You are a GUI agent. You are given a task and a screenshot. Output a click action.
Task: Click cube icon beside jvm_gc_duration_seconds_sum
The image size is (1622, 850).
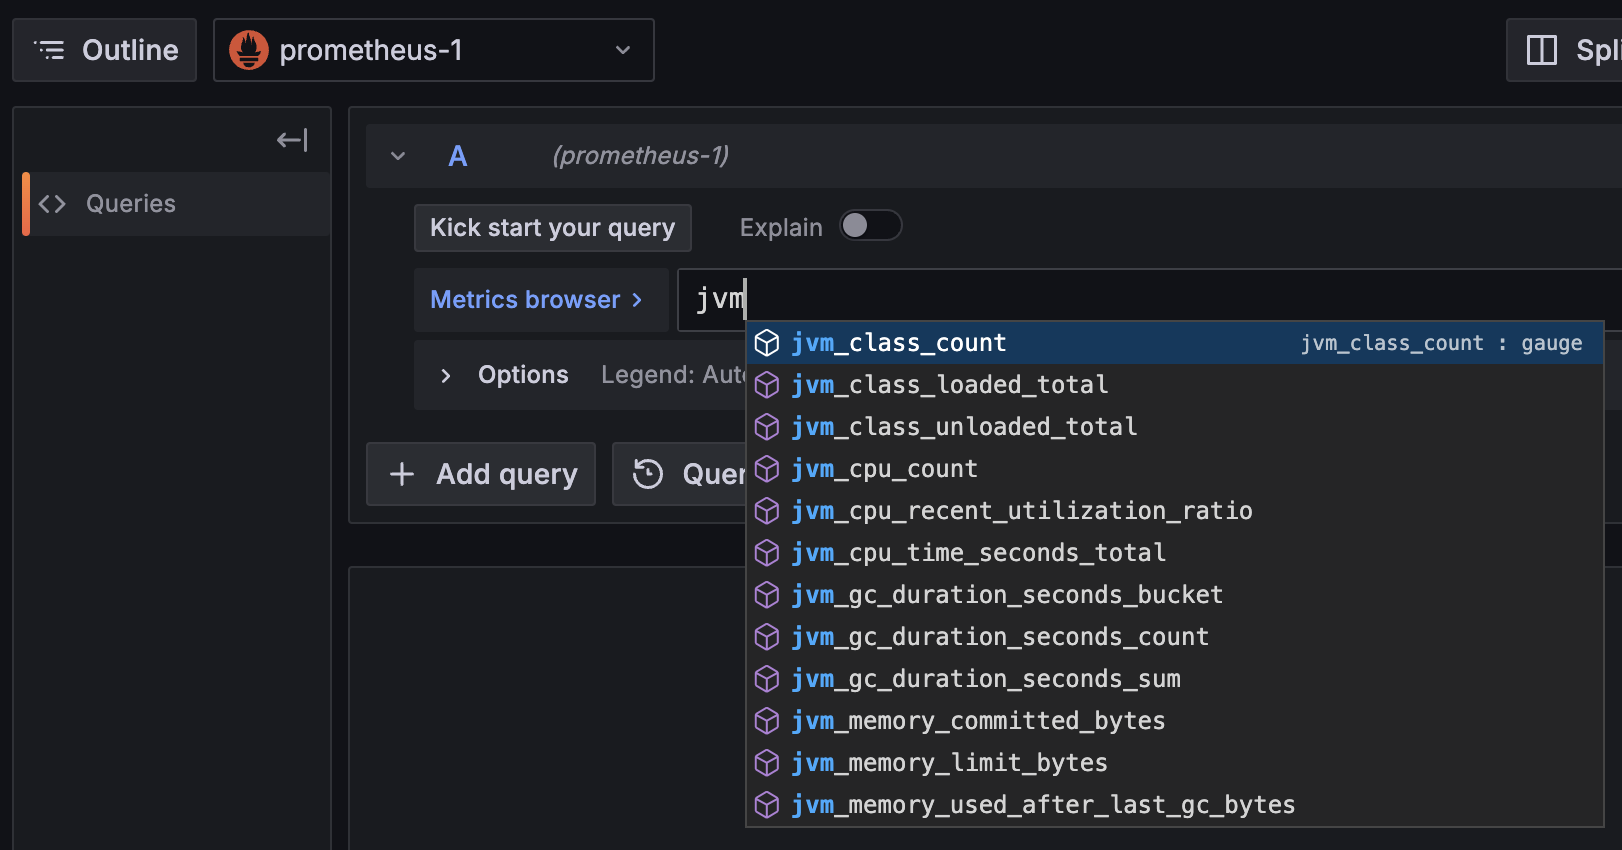(x=767, y=679)
